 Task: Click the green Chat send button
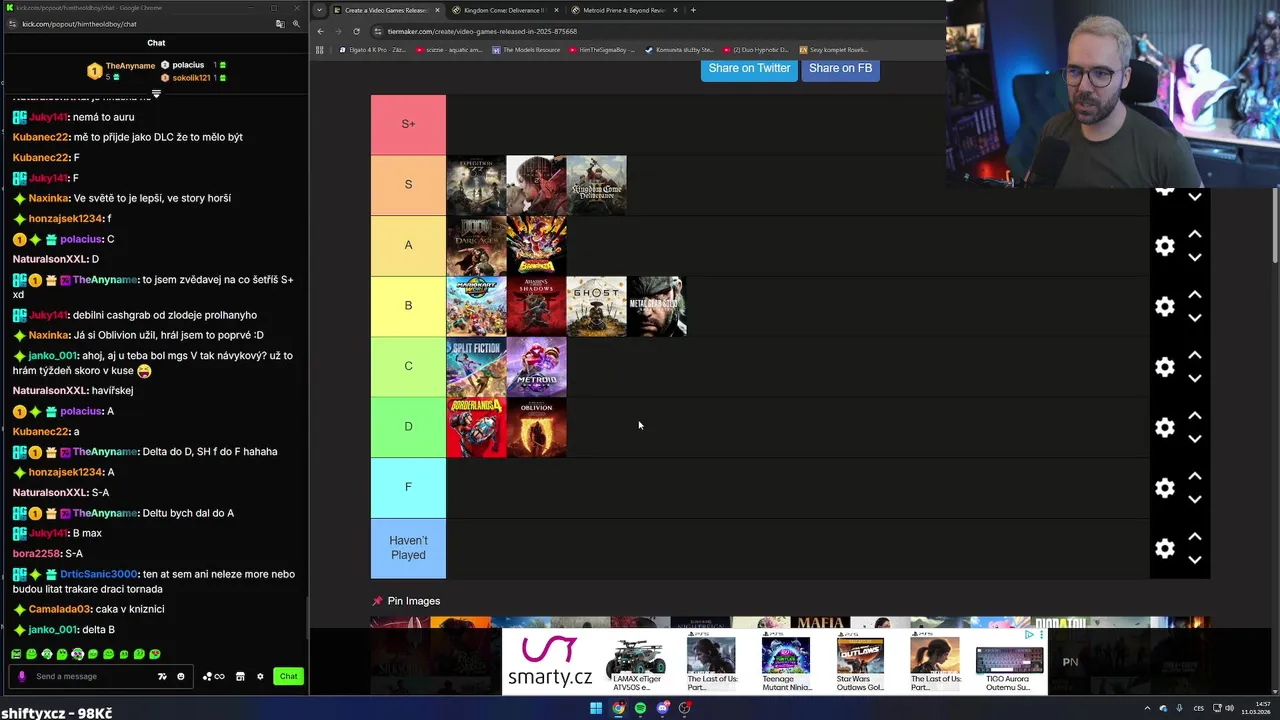(x=288, y=676)
